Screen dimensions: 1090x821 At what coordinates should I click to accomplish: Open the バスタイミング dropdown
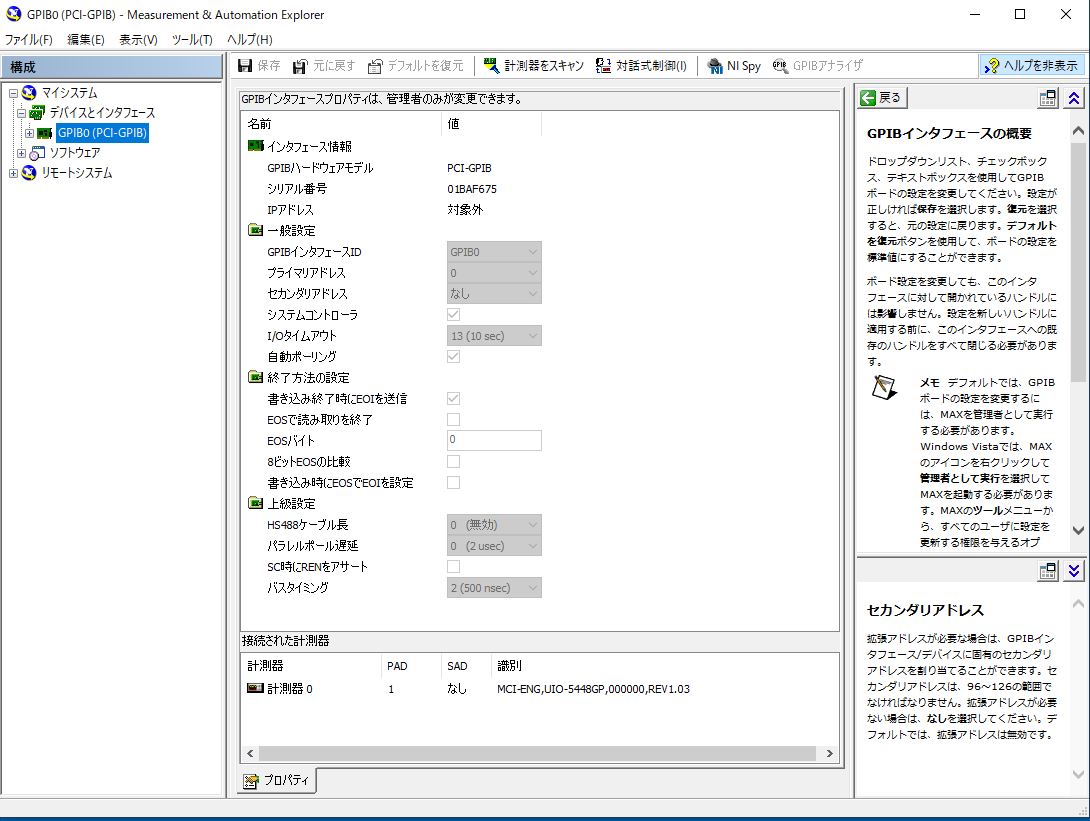pyautogui.click(x=494, y=588)
